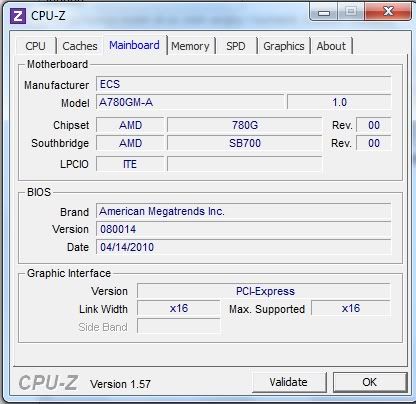
Task: Select the Mainboard tab
Action: pyautogui.click(x=134, y=45)
